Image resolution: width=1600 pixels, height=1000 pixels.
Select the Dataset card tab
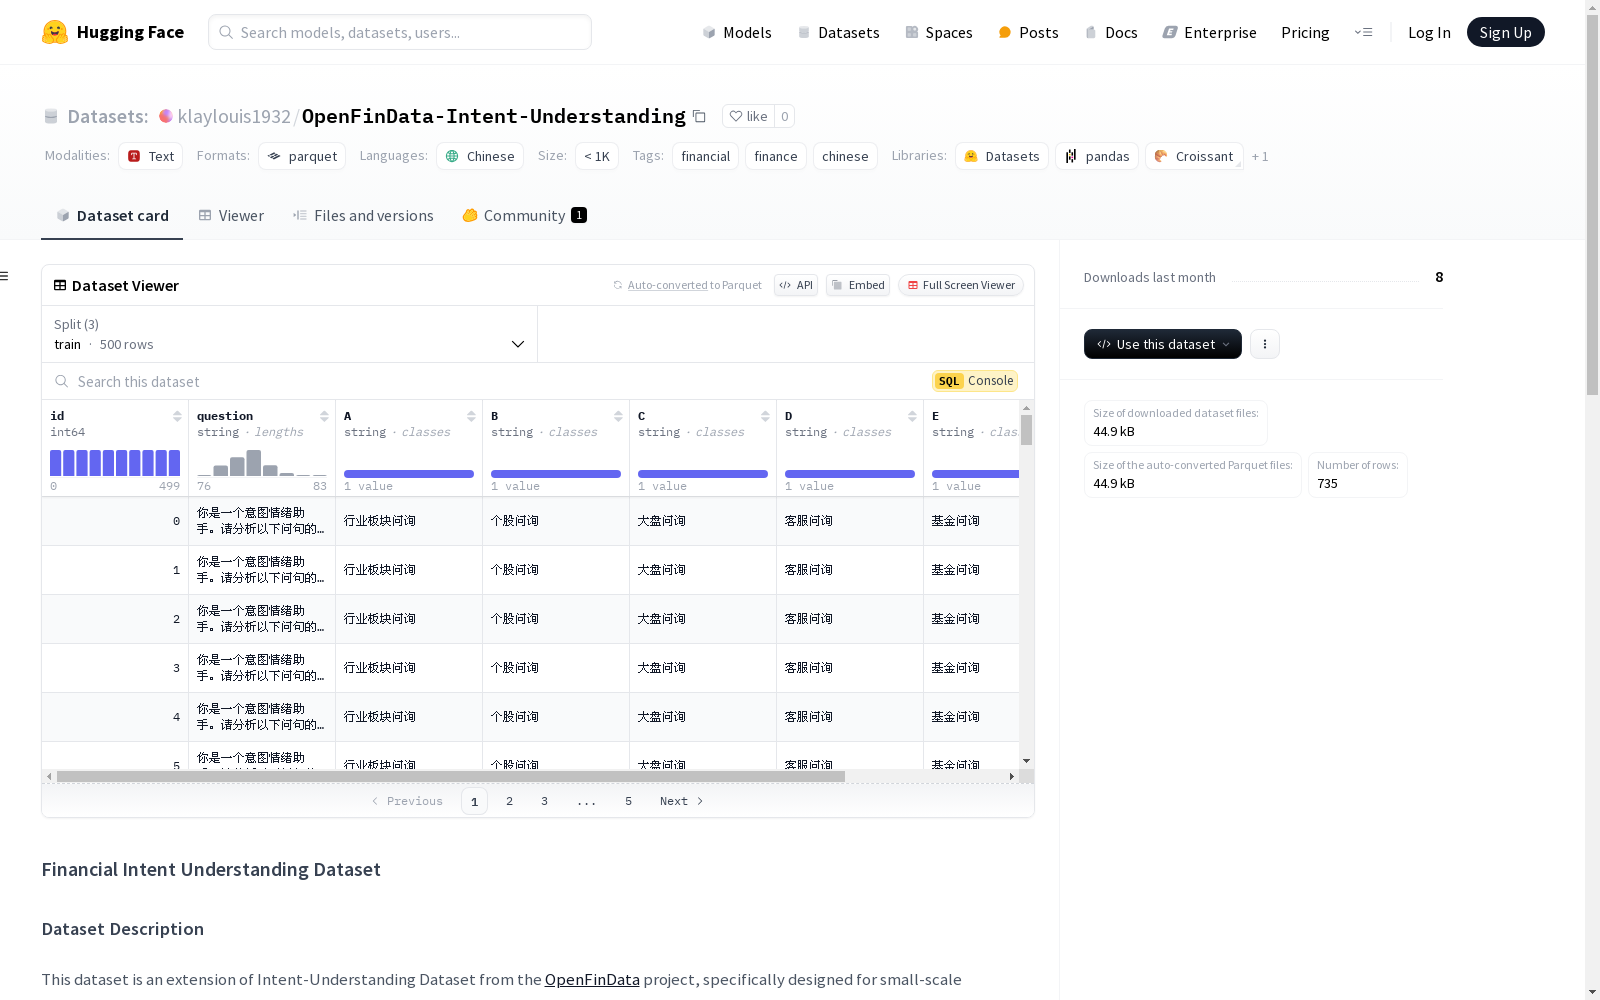point(112,216)
